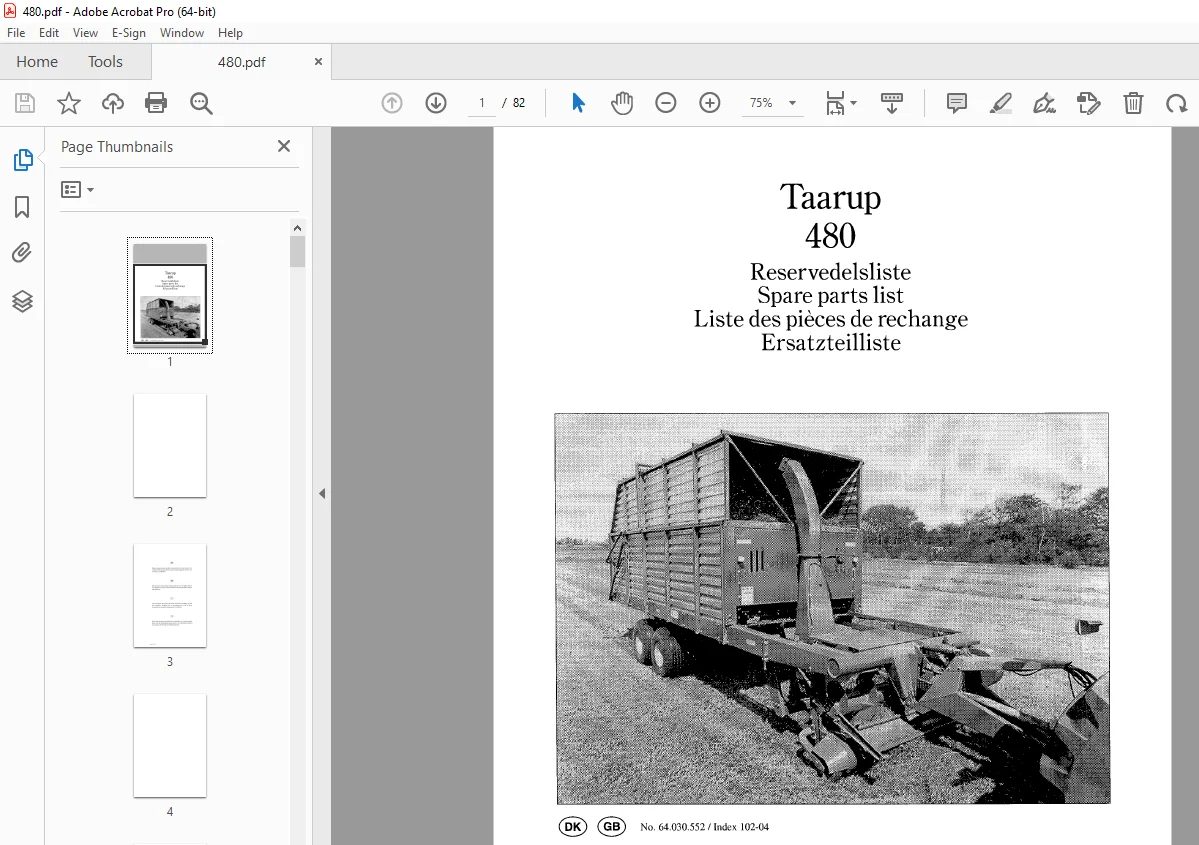Click the thumbnail panel scrollbar handle

coord(297,252)
